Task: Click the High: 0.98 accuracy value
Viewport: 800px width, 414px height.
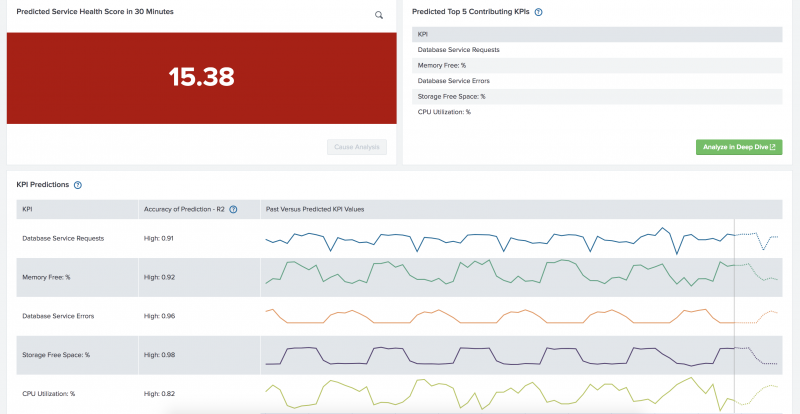Action: (159, 355)
